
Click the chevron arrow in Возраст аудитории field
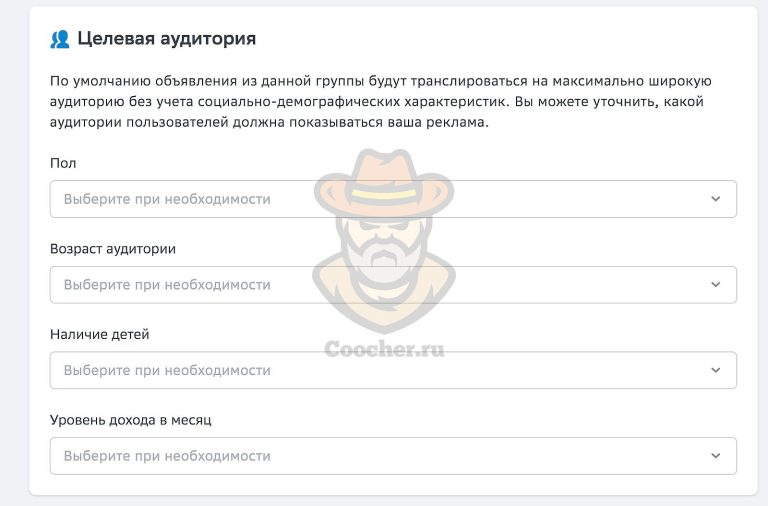pos(716,285)
